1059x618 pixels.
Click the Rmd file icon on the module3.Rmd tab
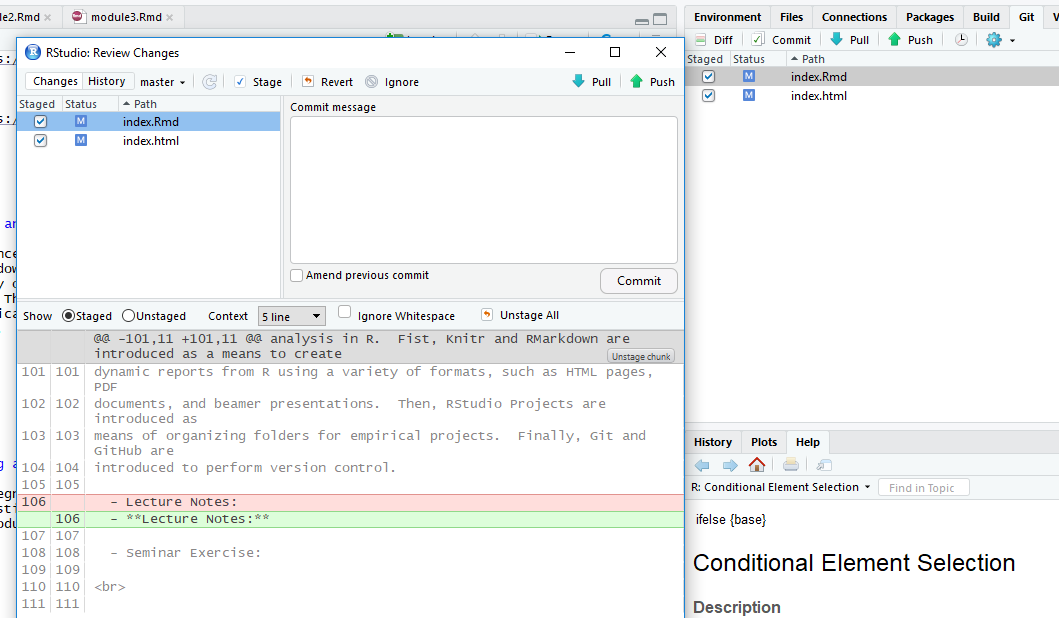pos(78,17)
